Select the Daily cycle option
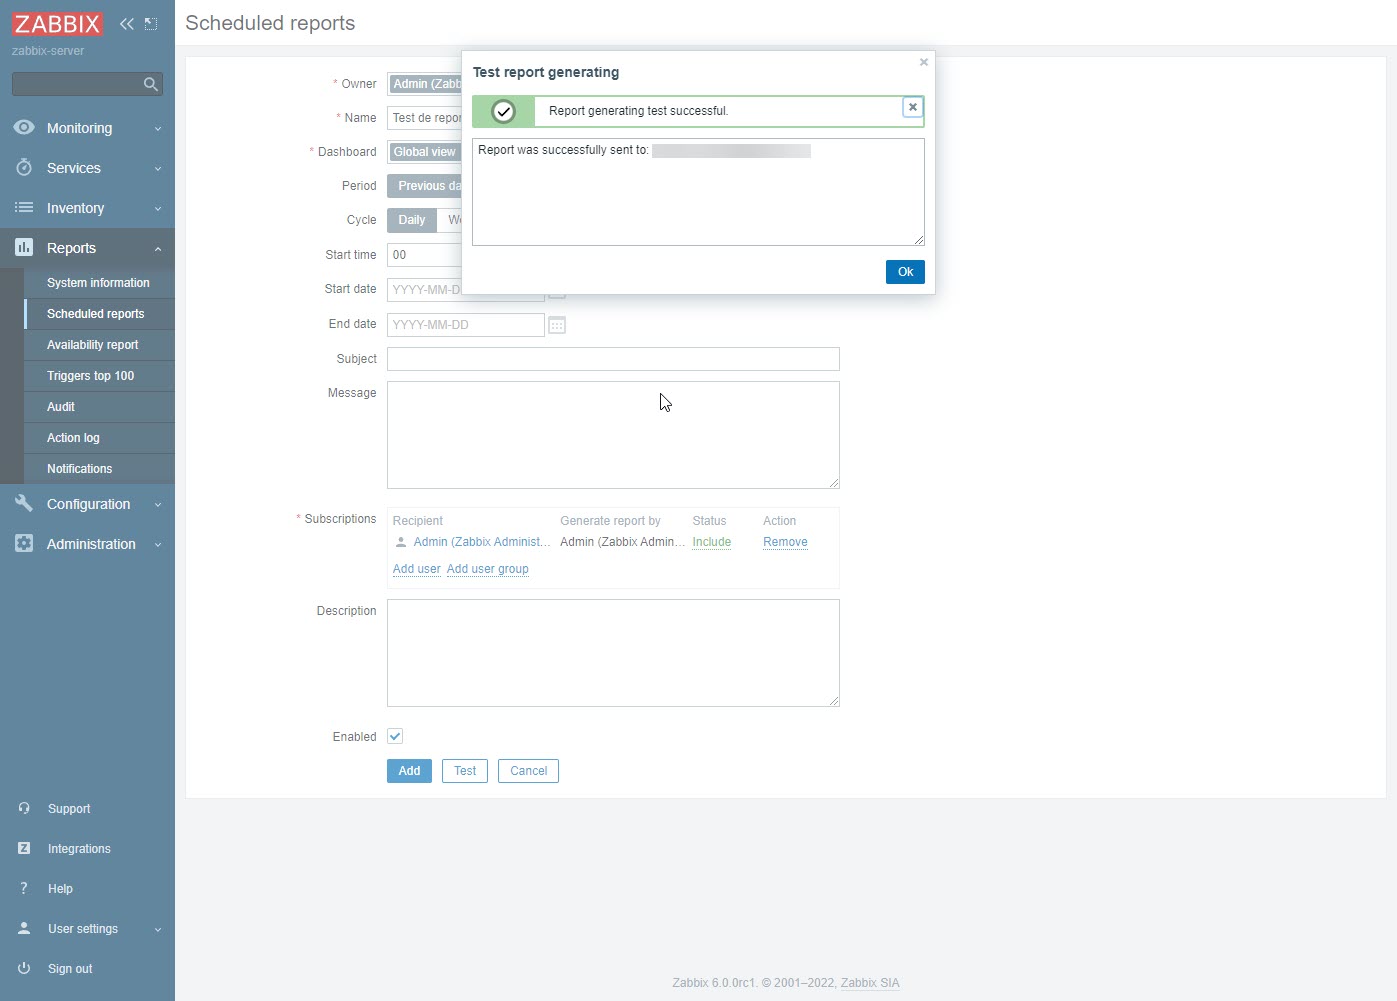 point(411,220)
